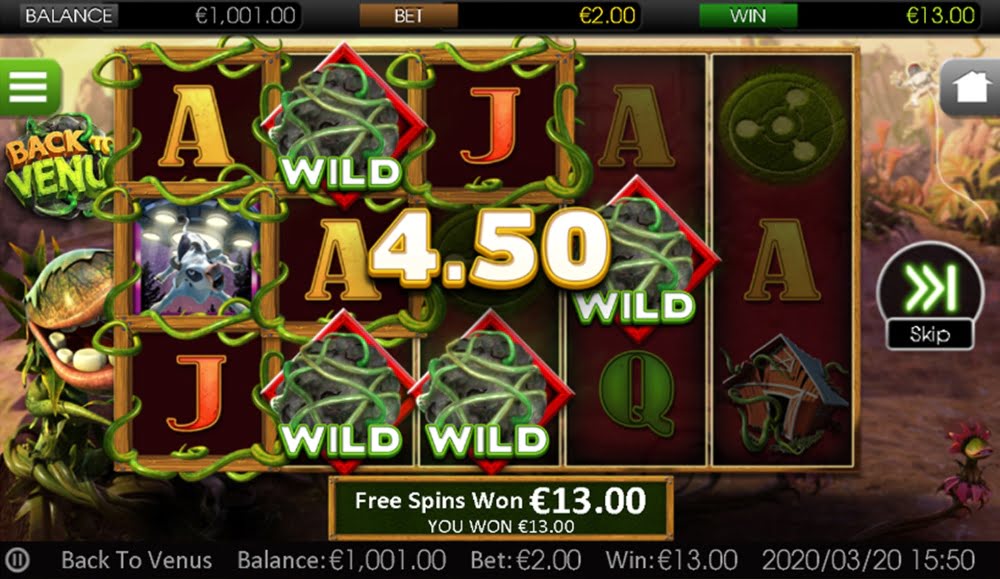Click the date and time display
Image resolution: width=1000 pixels, height=579 pixels.
click(868, 561)
